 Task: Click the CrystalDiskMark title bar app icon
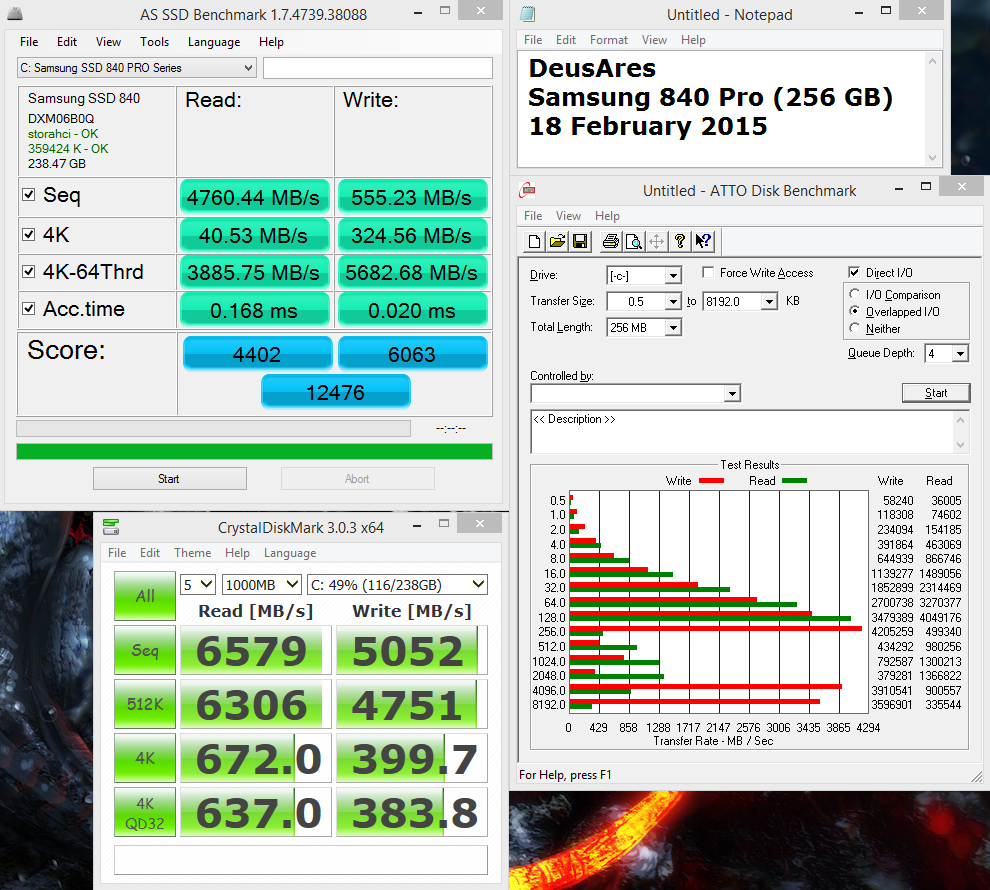tap(111, 527)
